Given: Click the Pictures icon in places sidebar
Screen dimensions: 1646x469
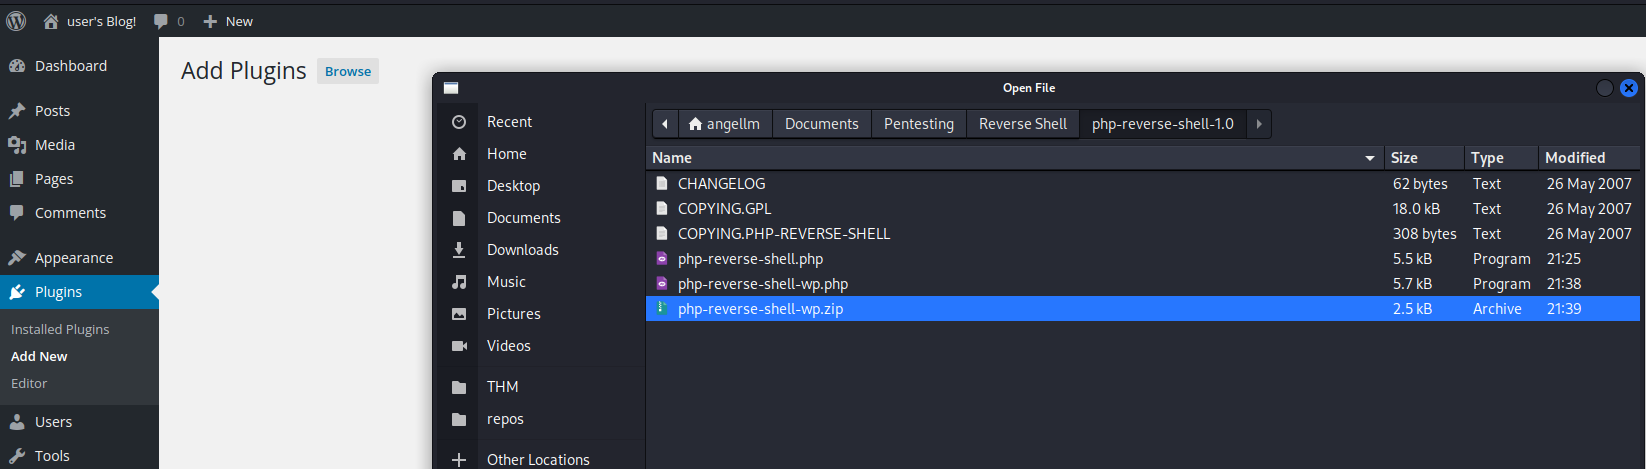Looking at the screenshot, I should [x=459, y=314].
